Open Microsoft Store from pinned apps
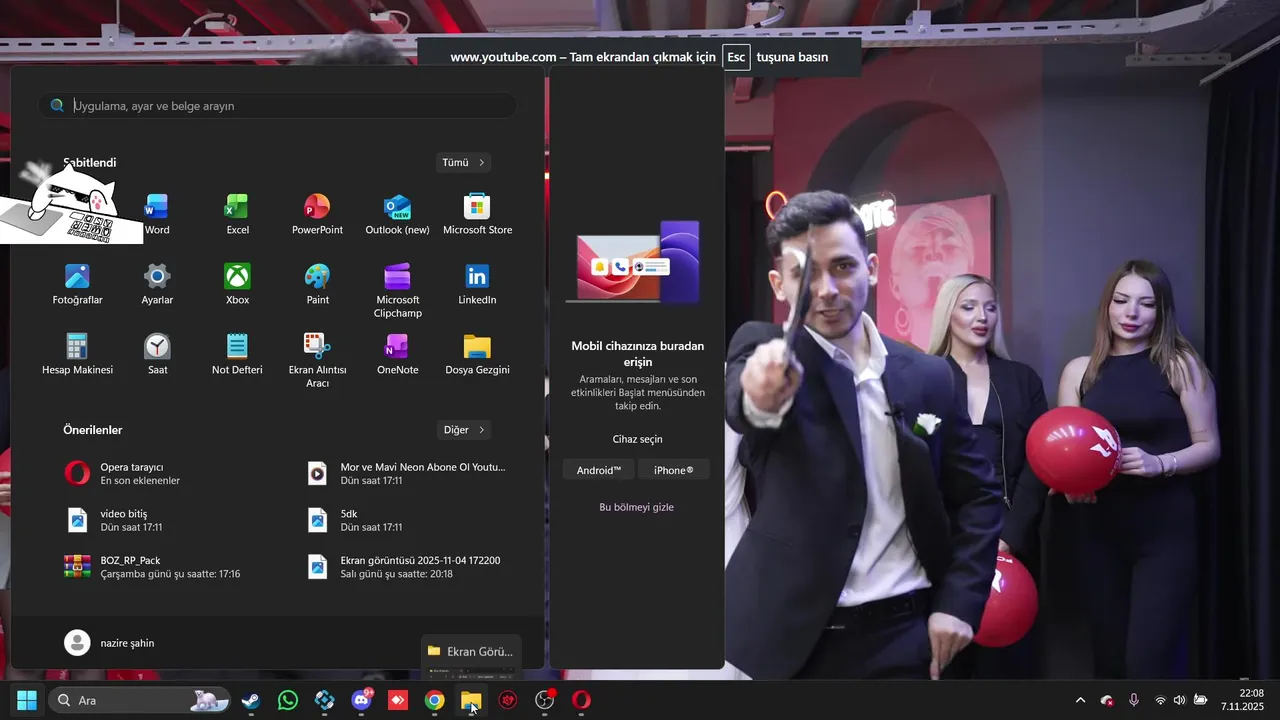The image size is (1280, 720). tap(477, 215)
